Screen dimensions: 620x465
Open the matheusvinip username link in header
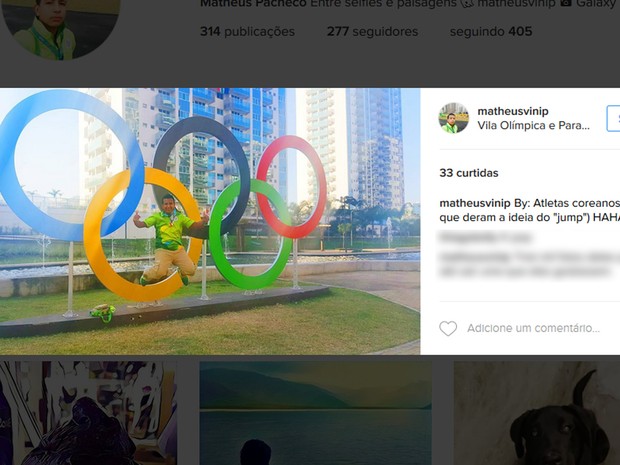[513, 111]
